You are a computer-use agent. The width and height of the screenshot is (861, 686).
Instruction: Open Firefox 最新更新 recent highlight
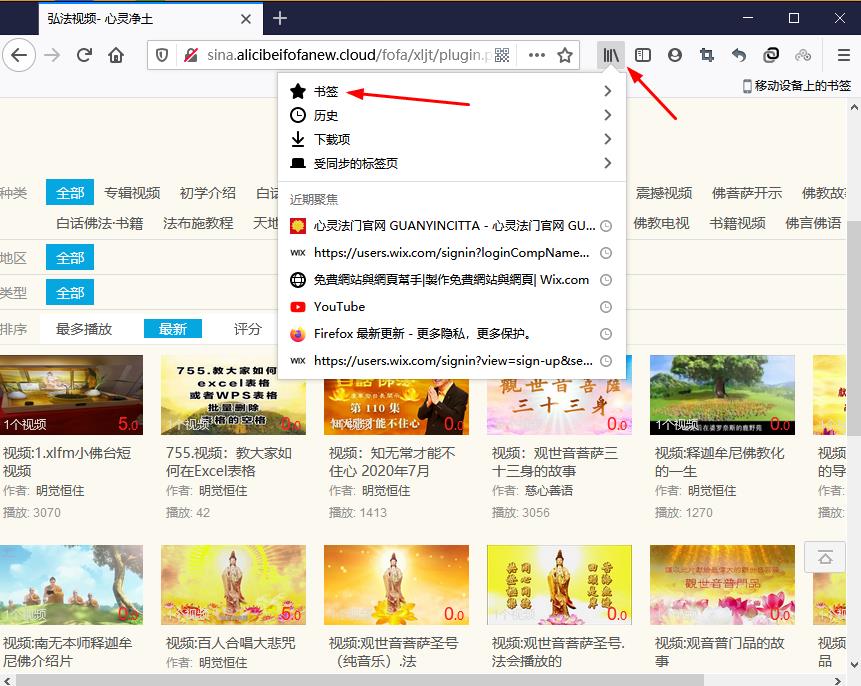[x=451, y=334]
